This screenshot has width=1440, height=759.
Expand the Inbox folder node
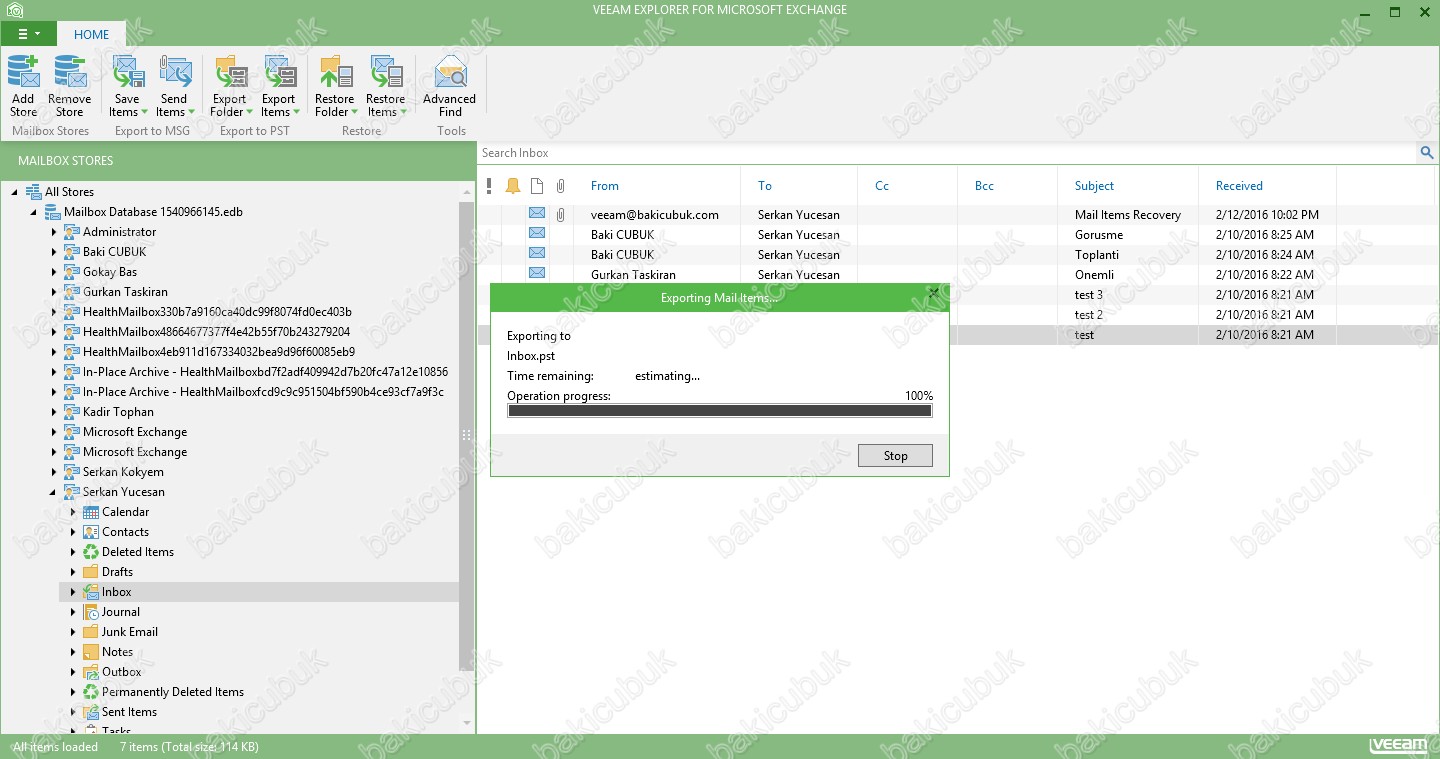(73, 592)
